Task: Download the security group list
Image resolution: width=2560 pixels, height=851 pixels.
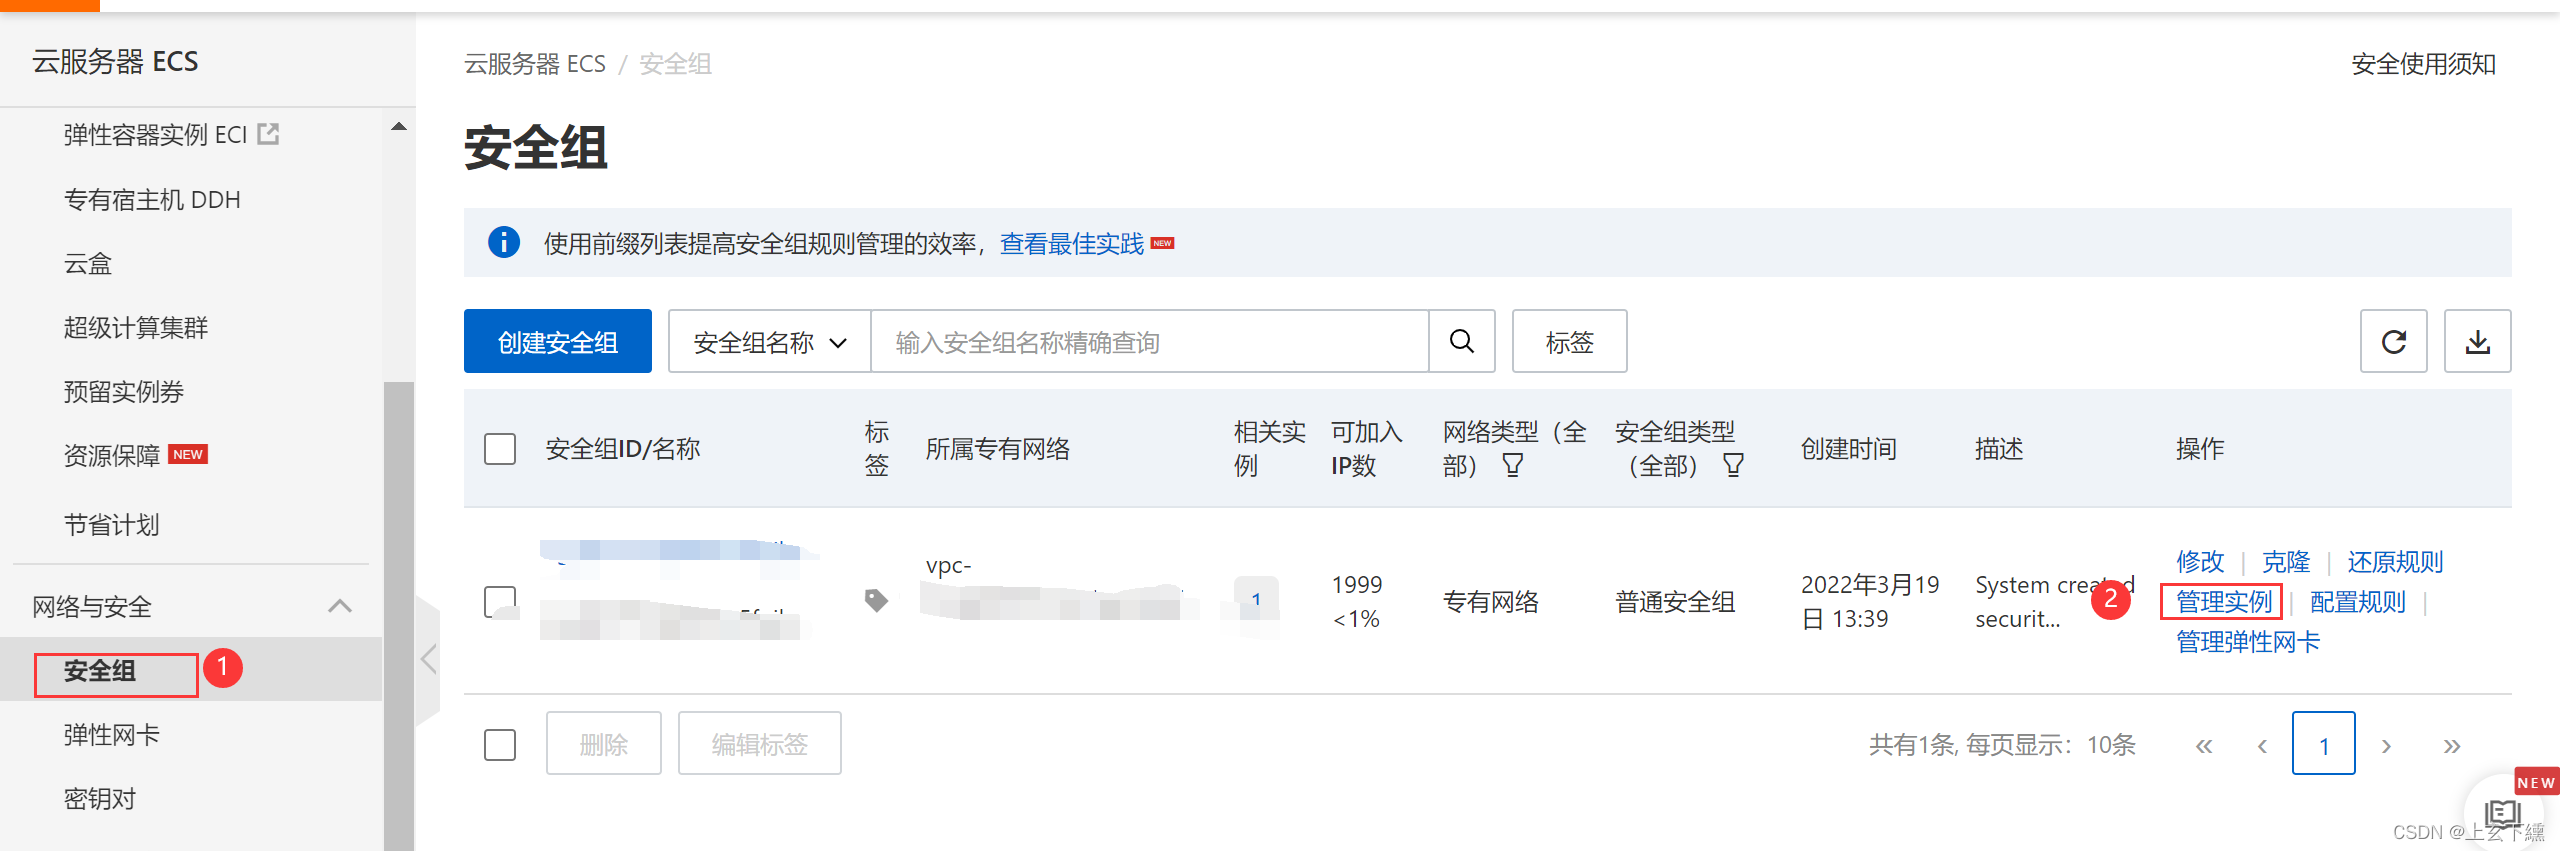Action: pos(2478,342)
